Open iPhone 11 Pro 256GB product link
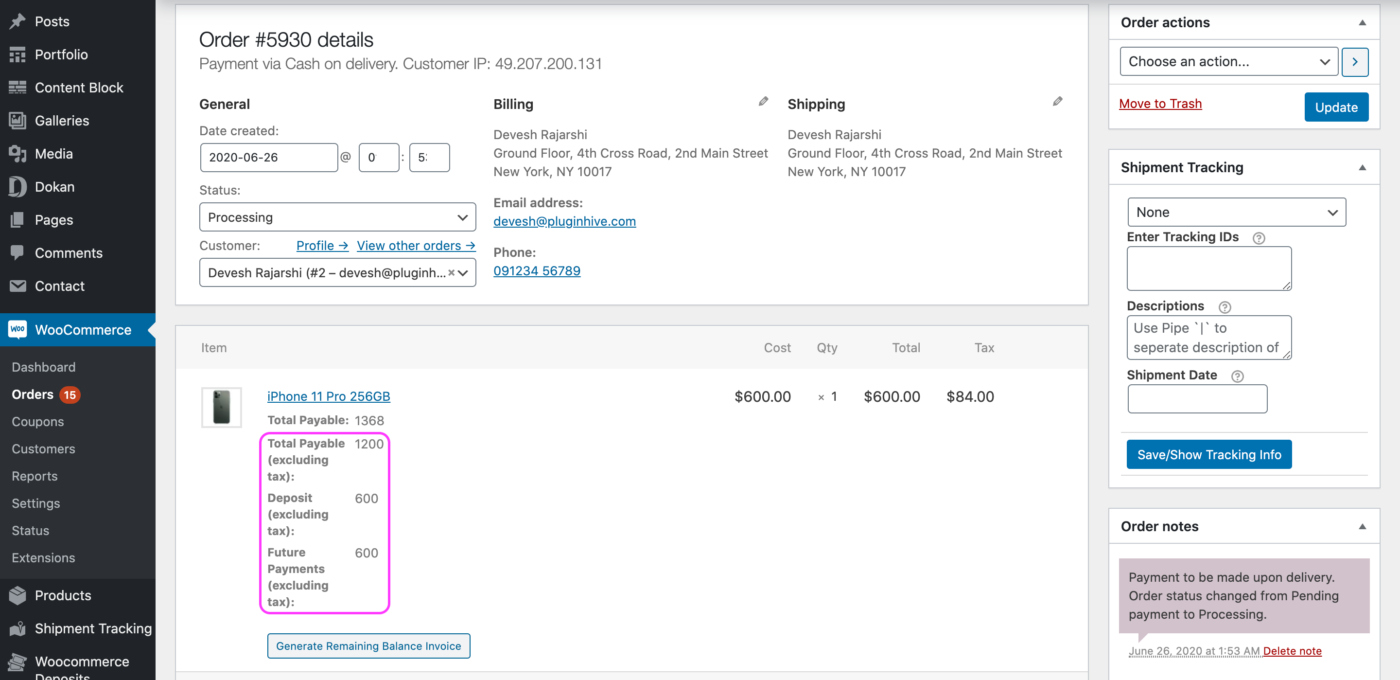The width and height of the screenshot is (1400, 680). click(x=329, y=396)
